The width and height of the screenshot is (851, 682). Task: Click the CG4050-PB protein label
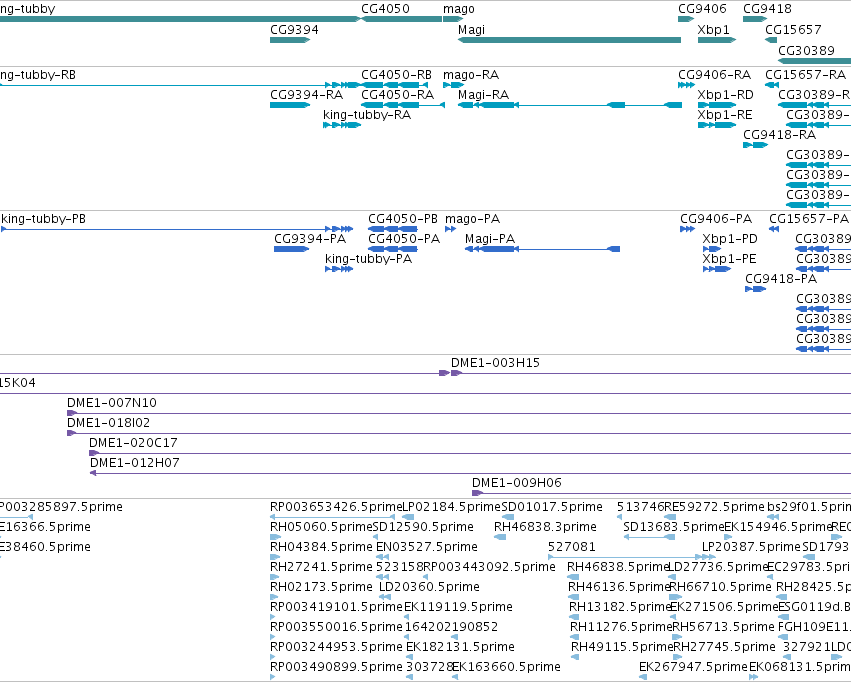point(403,219)
